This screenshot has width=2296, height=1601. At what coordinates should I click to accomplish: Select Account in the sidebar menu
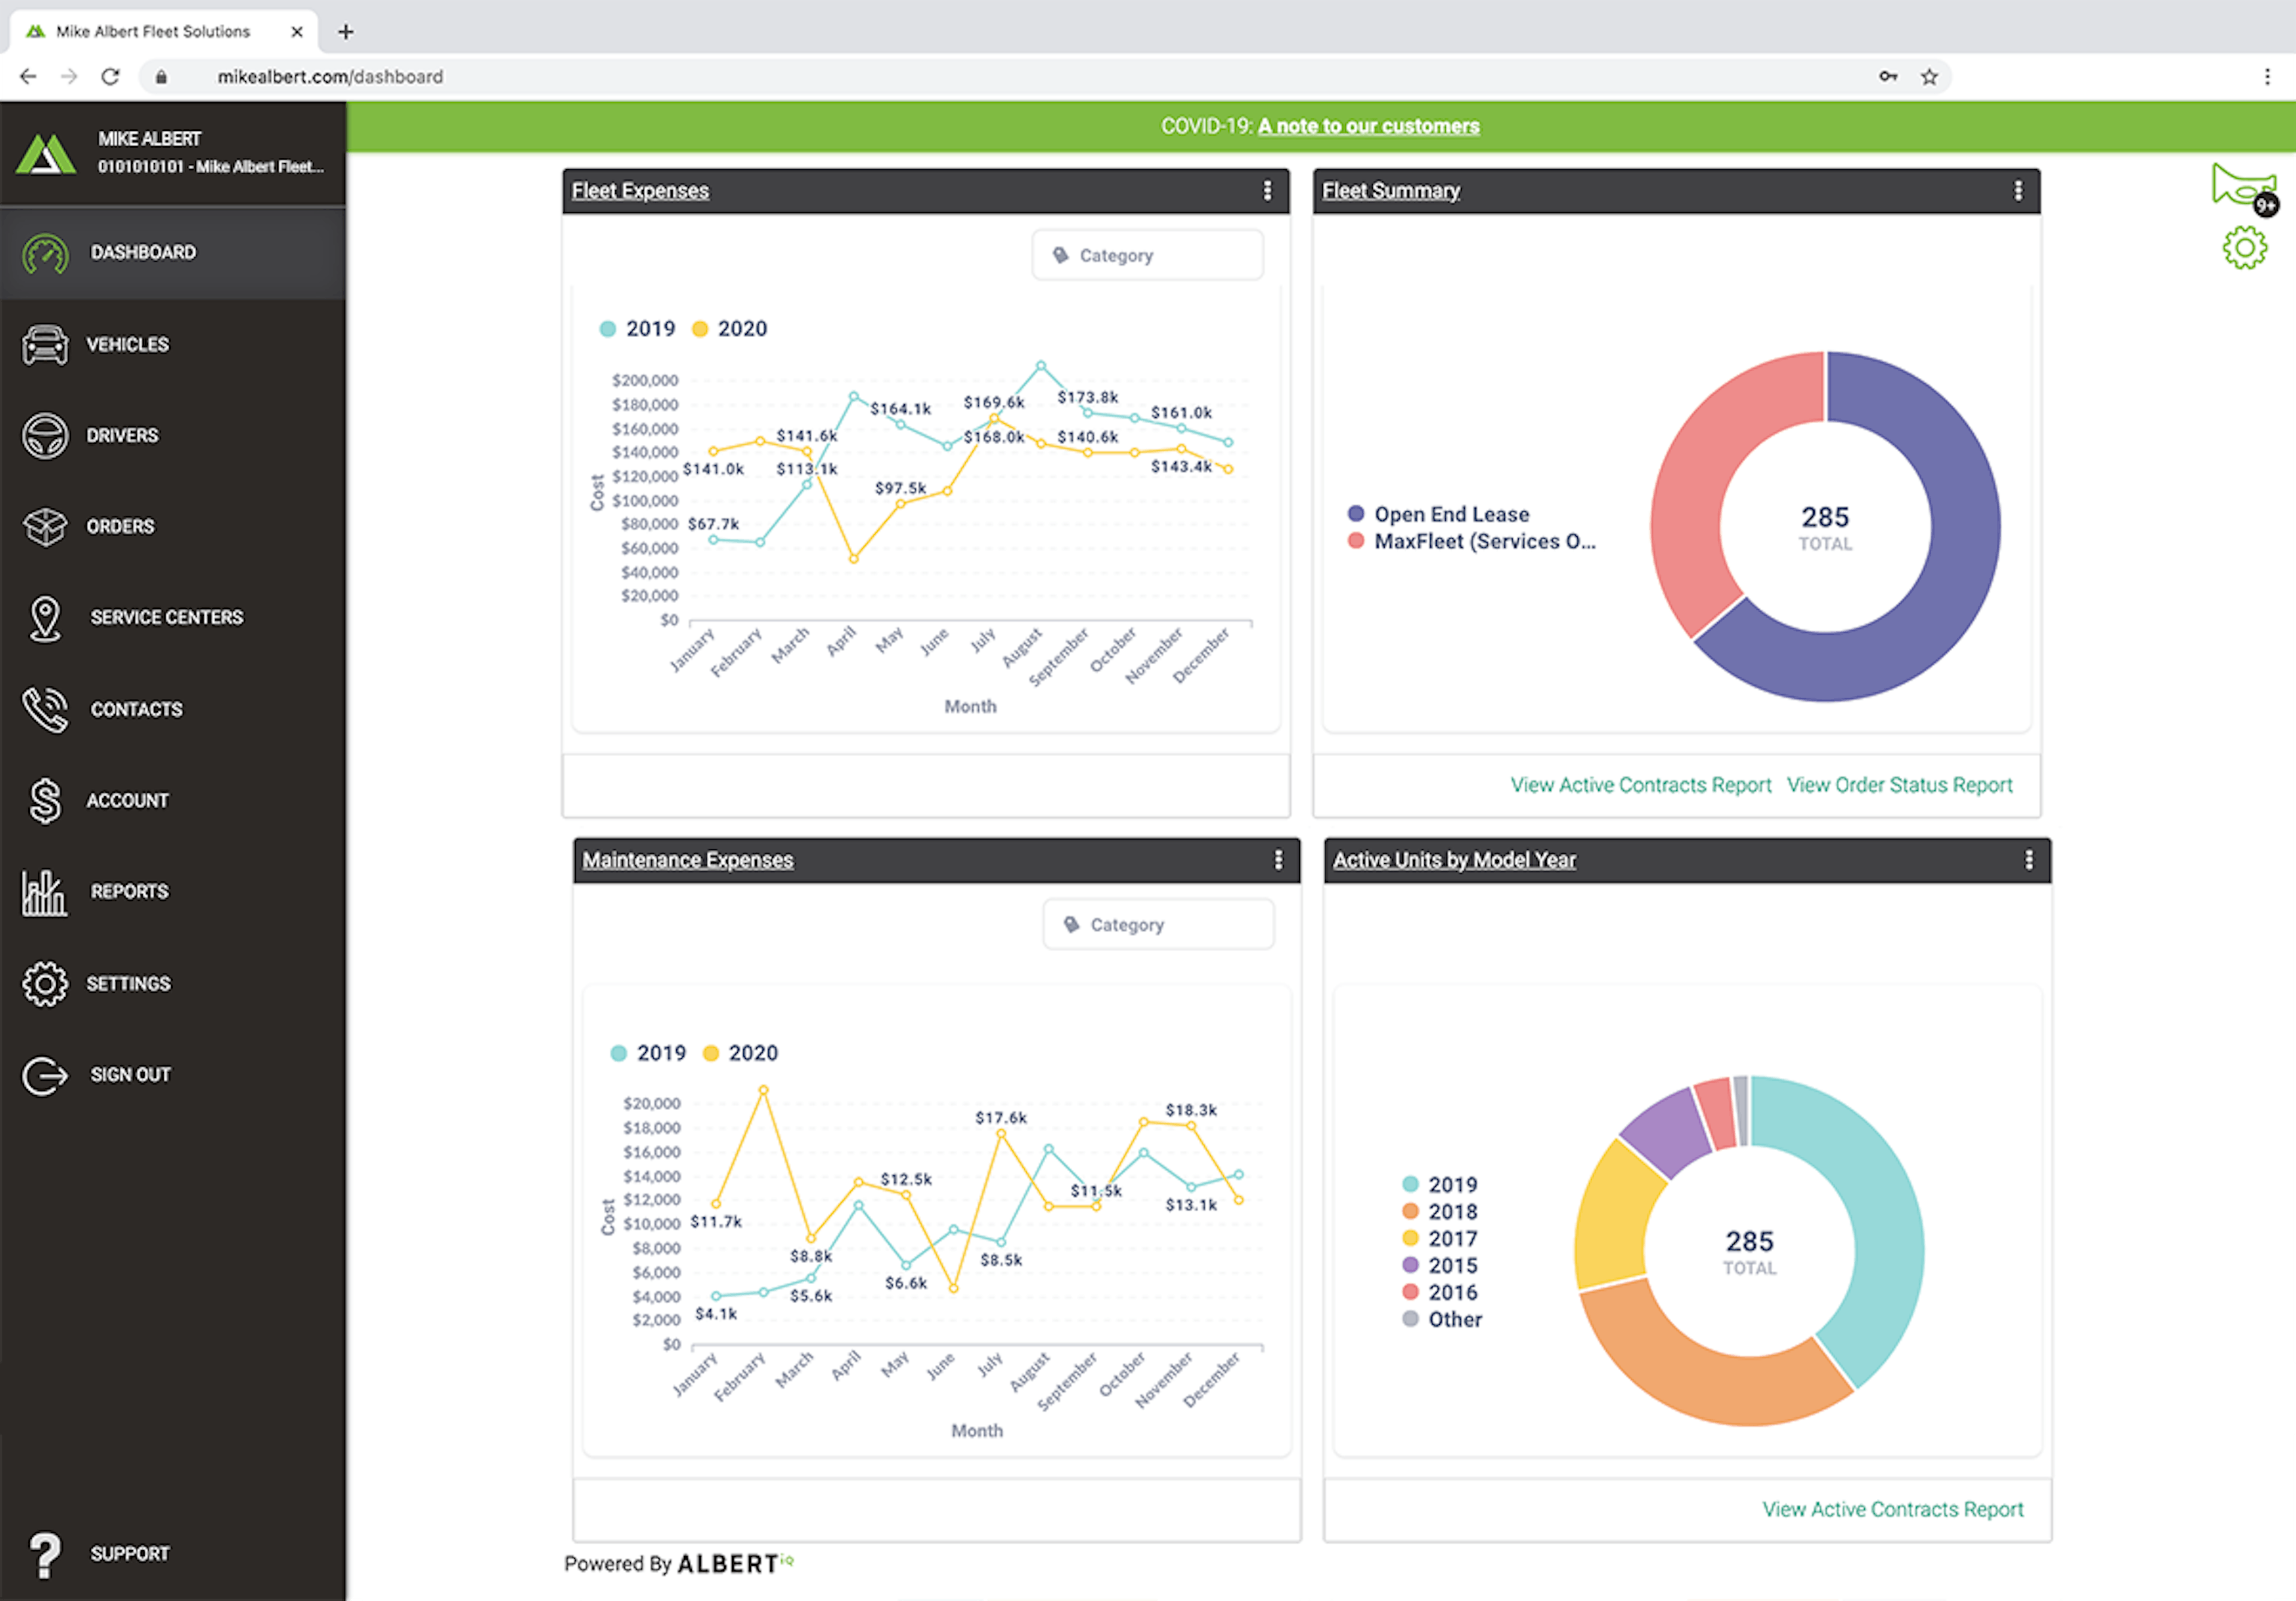click(x=127, y=801)
